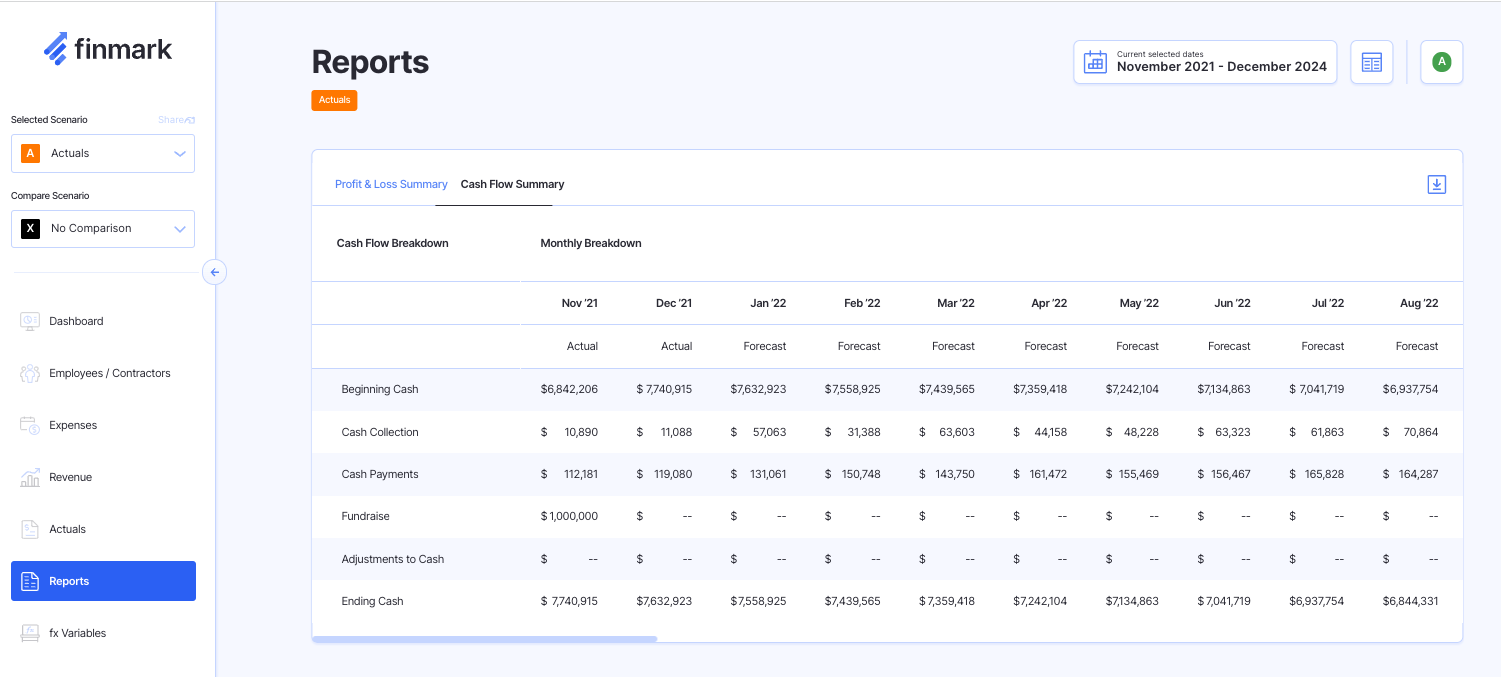Open the date range selector
Image resolution: width=1501 pixels, height=677 pixels.
[1205, 62]
